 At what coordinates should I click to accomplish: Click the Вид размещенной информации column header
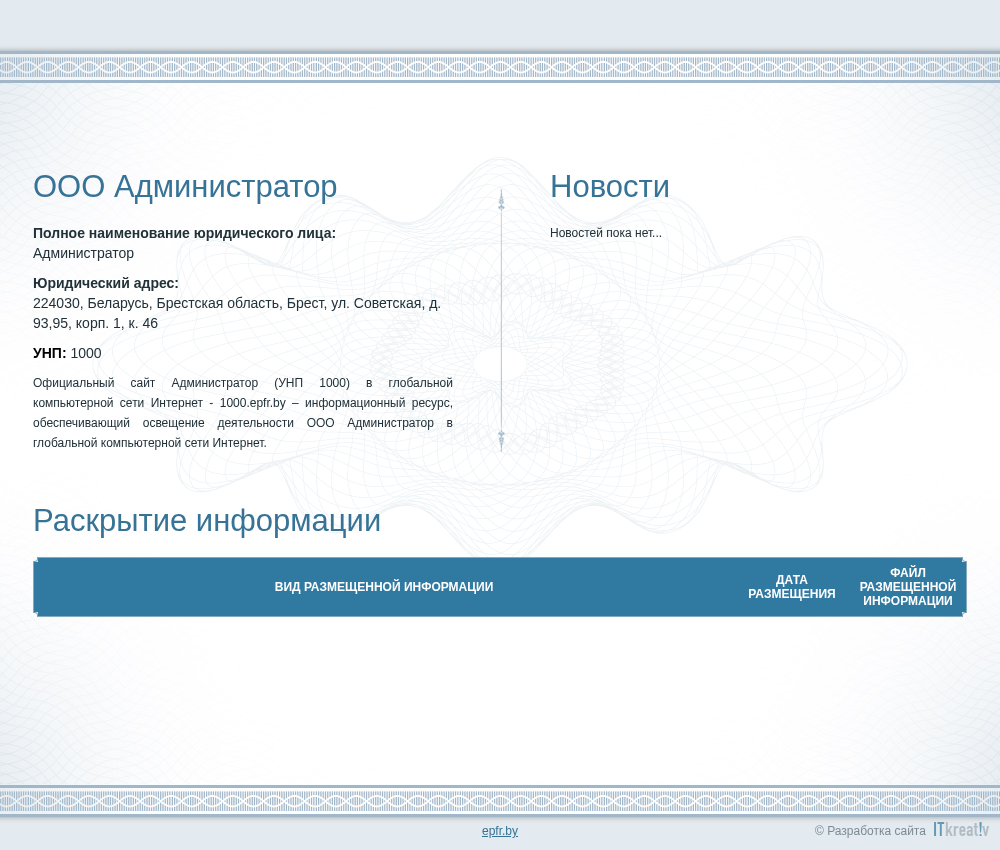coord(384,587)
